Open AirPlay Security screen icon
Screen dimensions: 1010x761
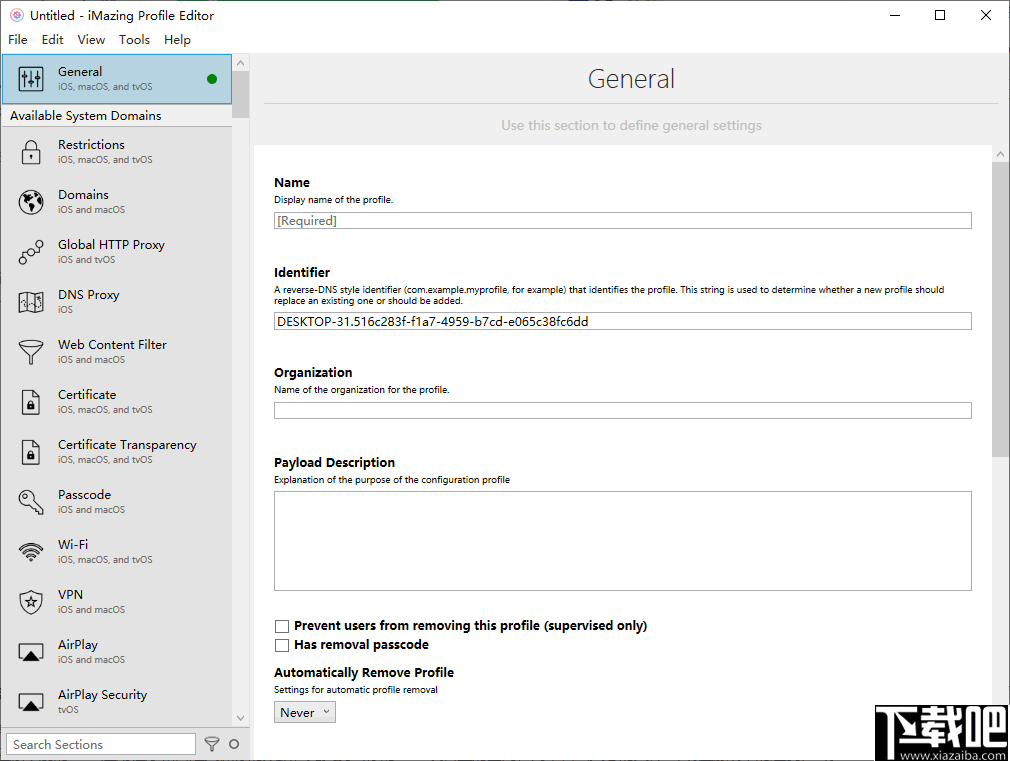pos(31,702)
